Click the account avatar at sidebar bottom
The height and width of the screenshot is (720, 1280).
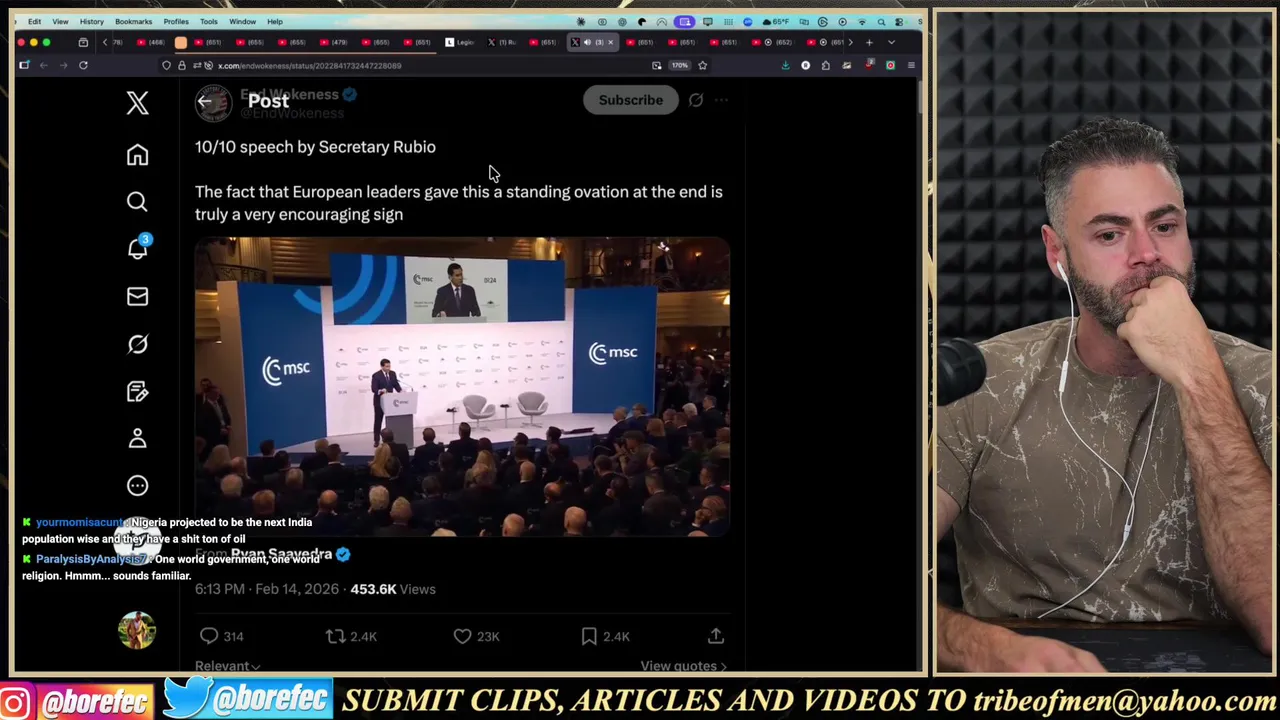[137, 630]
